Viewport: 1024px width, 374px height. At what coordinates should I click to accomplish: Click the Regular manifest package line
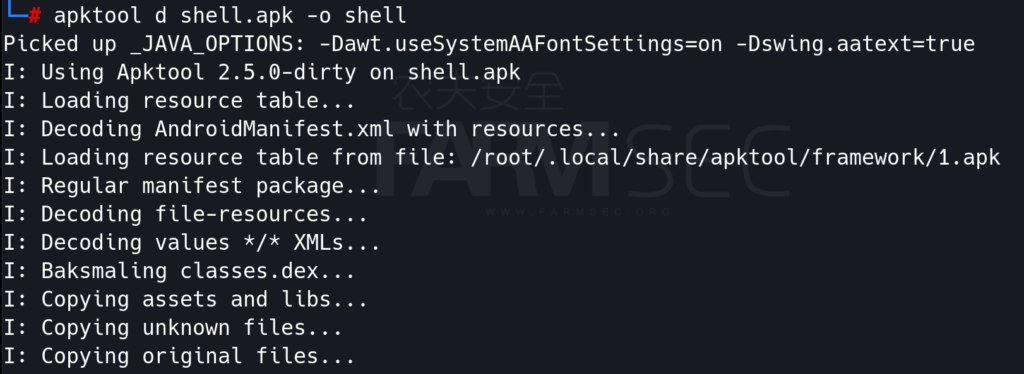192,186
